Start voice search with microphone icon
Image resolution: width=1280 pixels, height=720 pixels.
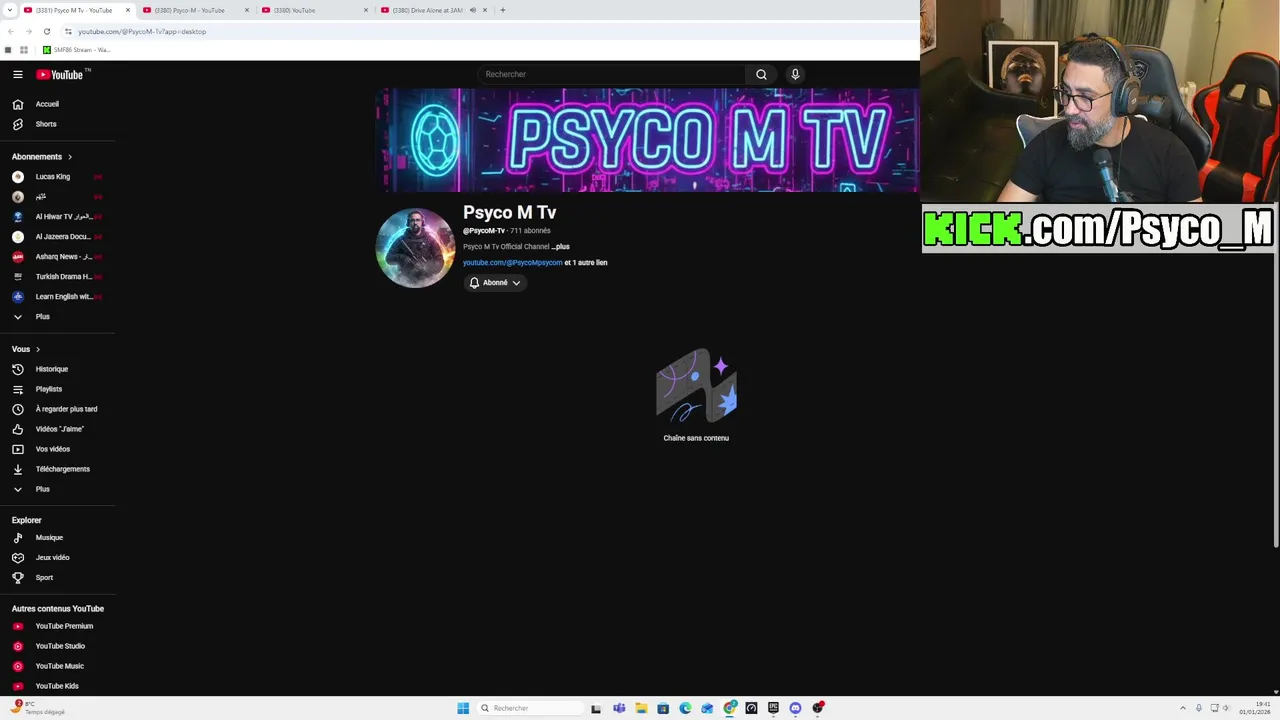(795, 74)
